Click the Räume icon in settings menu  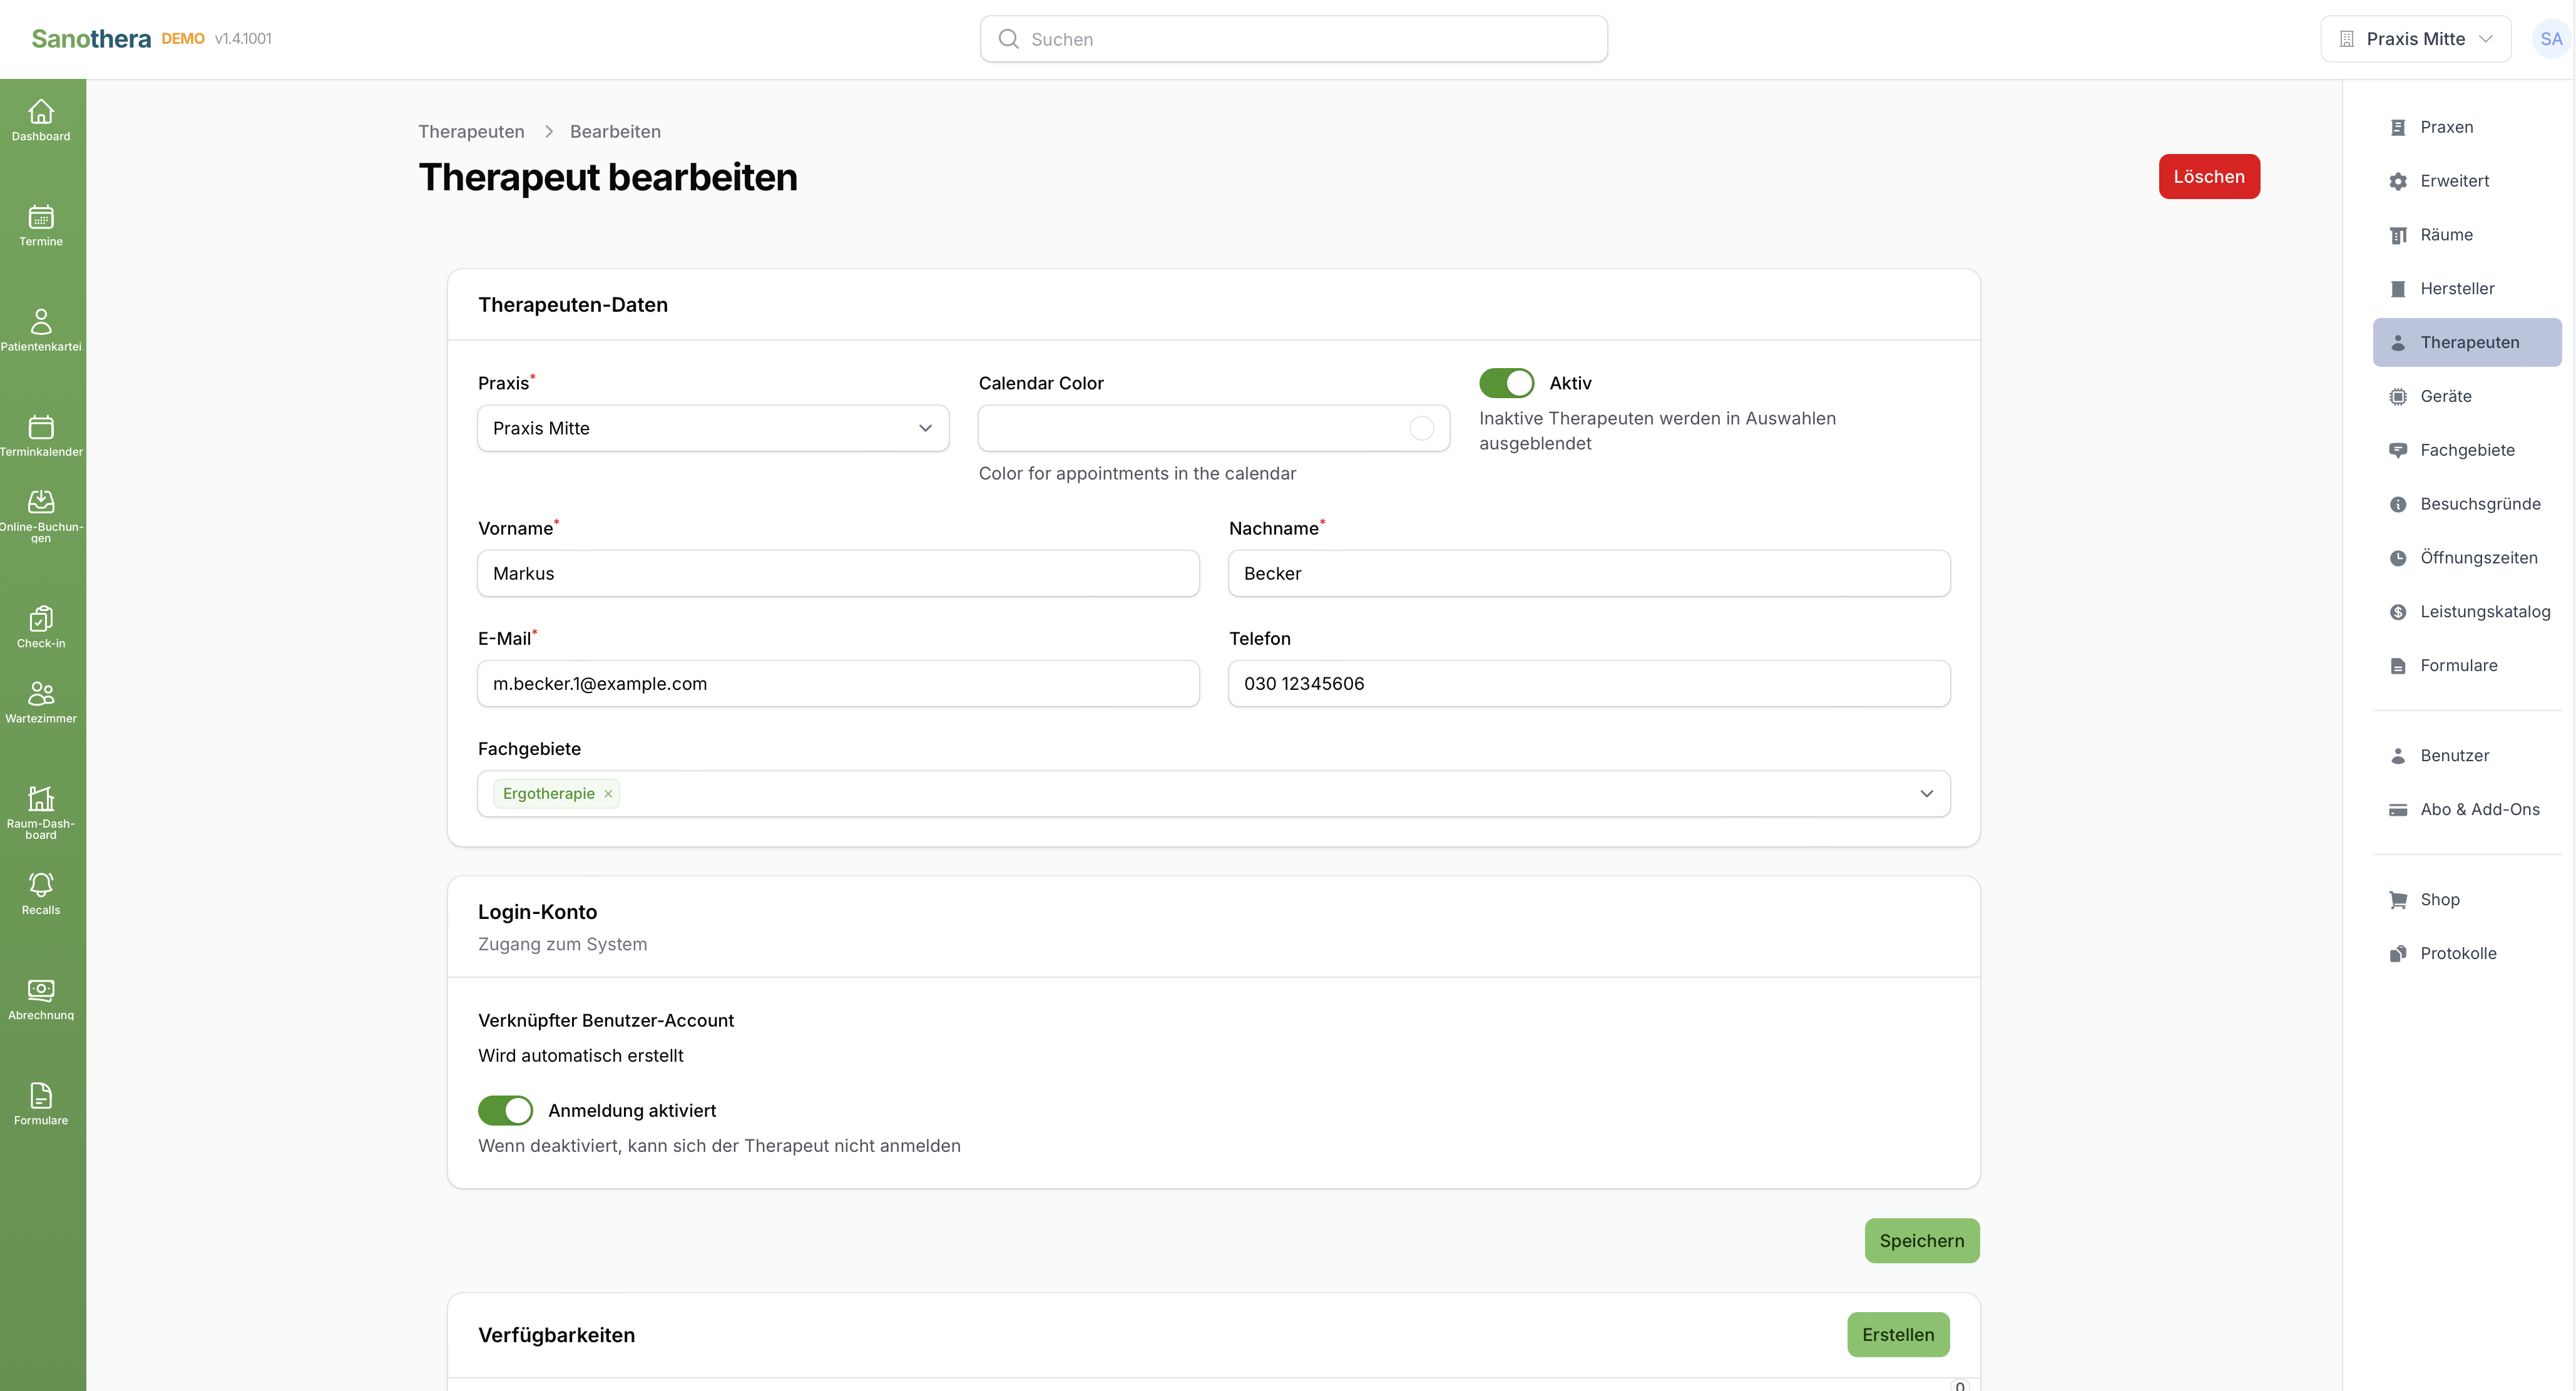2398,235
